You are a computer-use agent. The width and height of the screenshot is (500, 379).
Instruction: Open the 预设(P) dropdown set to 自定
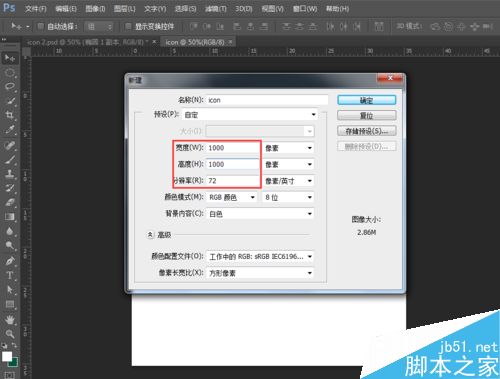tap(250, 115)
